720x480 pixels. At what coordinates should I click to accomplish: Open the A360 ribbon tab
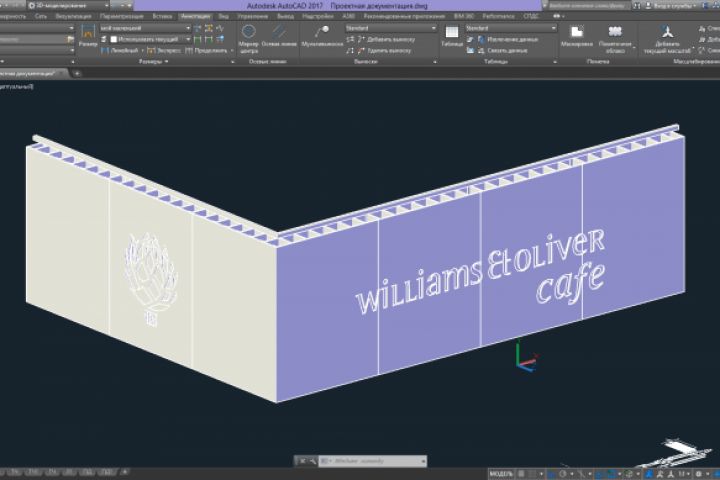click(349, 16)
